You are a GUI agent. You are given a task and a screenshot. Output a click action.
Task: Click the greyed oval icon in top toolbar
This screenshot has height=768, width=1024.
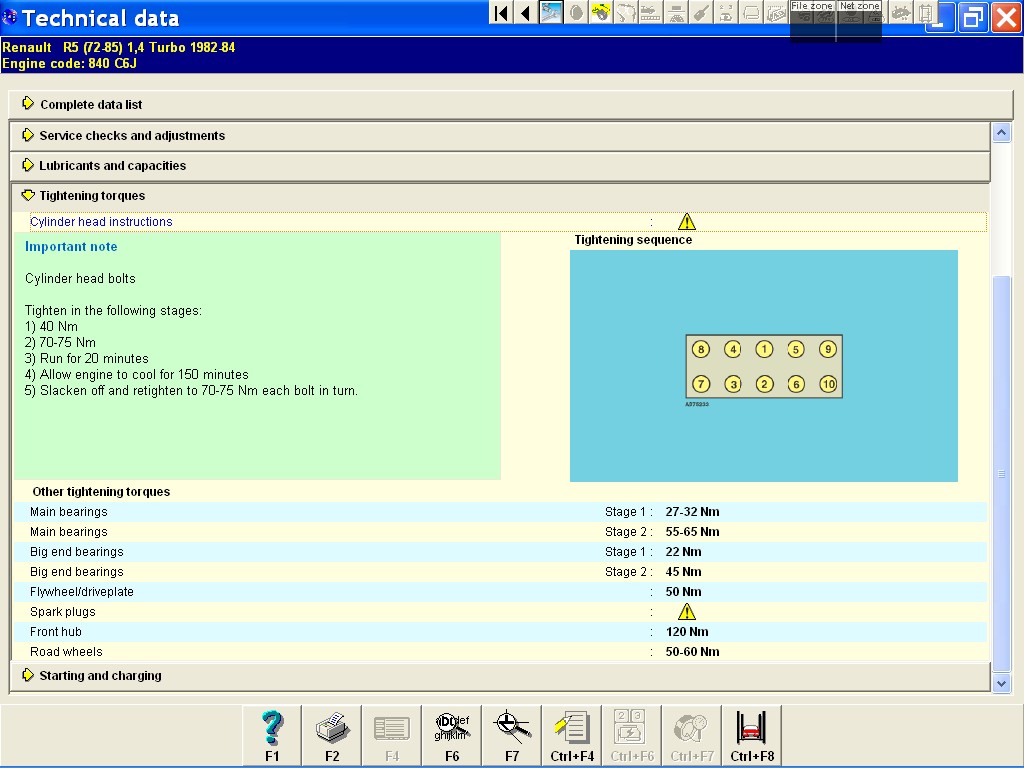(x=576, y=13)
